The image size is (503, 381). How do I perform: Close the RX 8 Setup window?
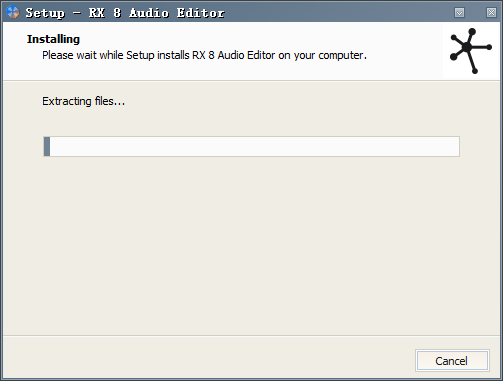pyautogui.click(x=491, y=13)
